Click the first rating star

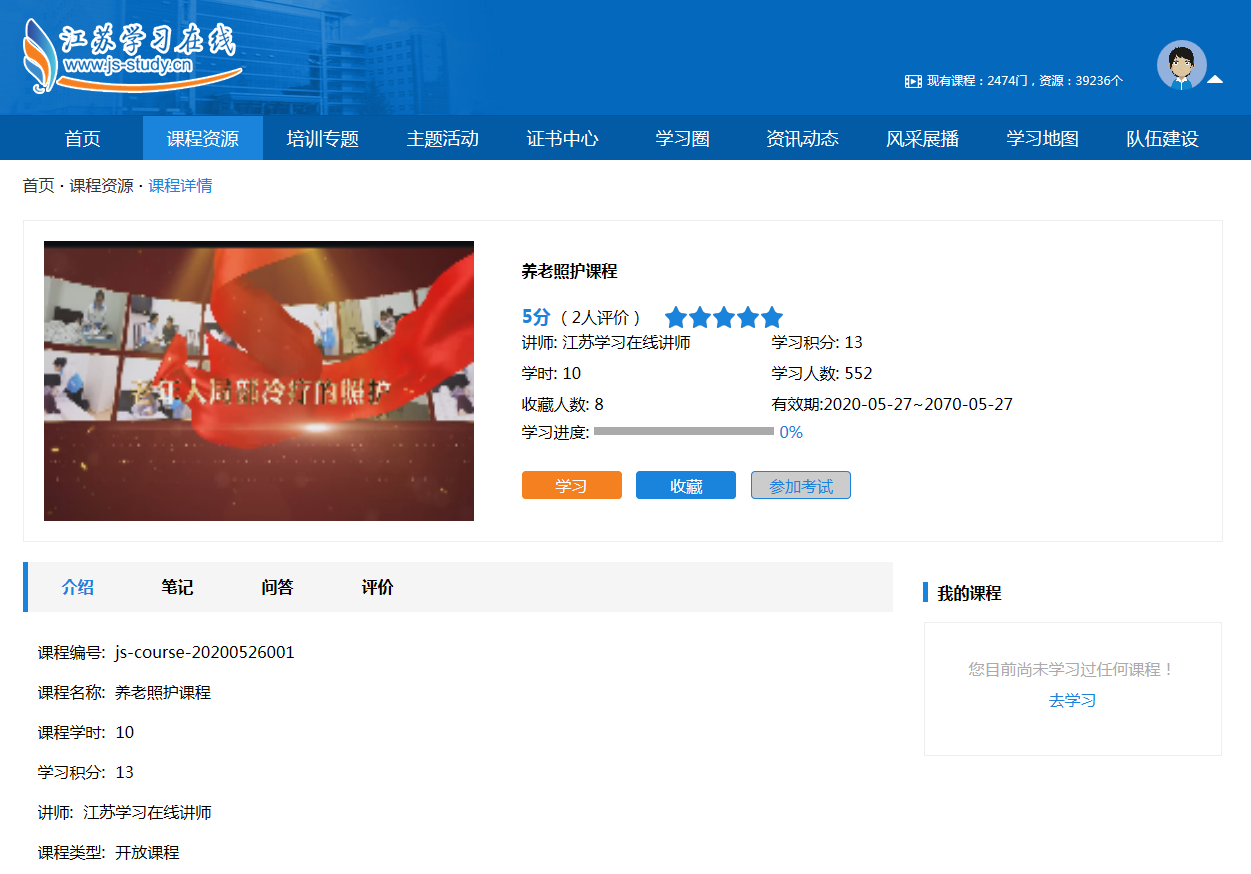coord(676,318)
